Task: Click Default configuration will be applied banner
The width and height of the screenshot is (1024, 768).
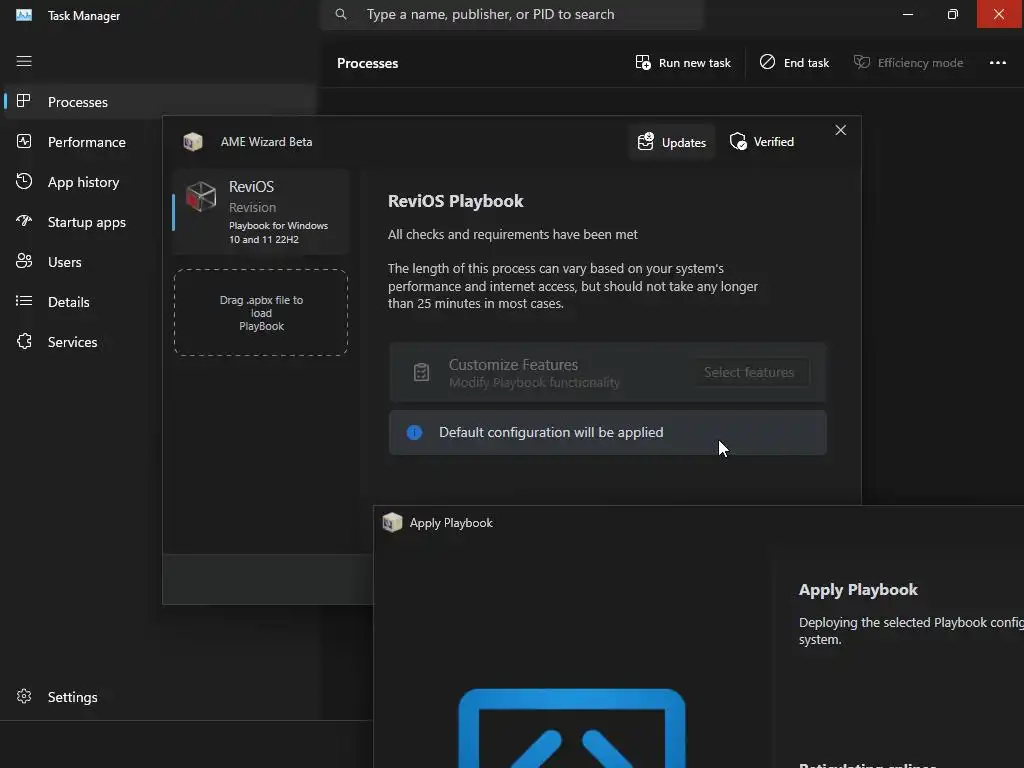Action: [607, 432]
